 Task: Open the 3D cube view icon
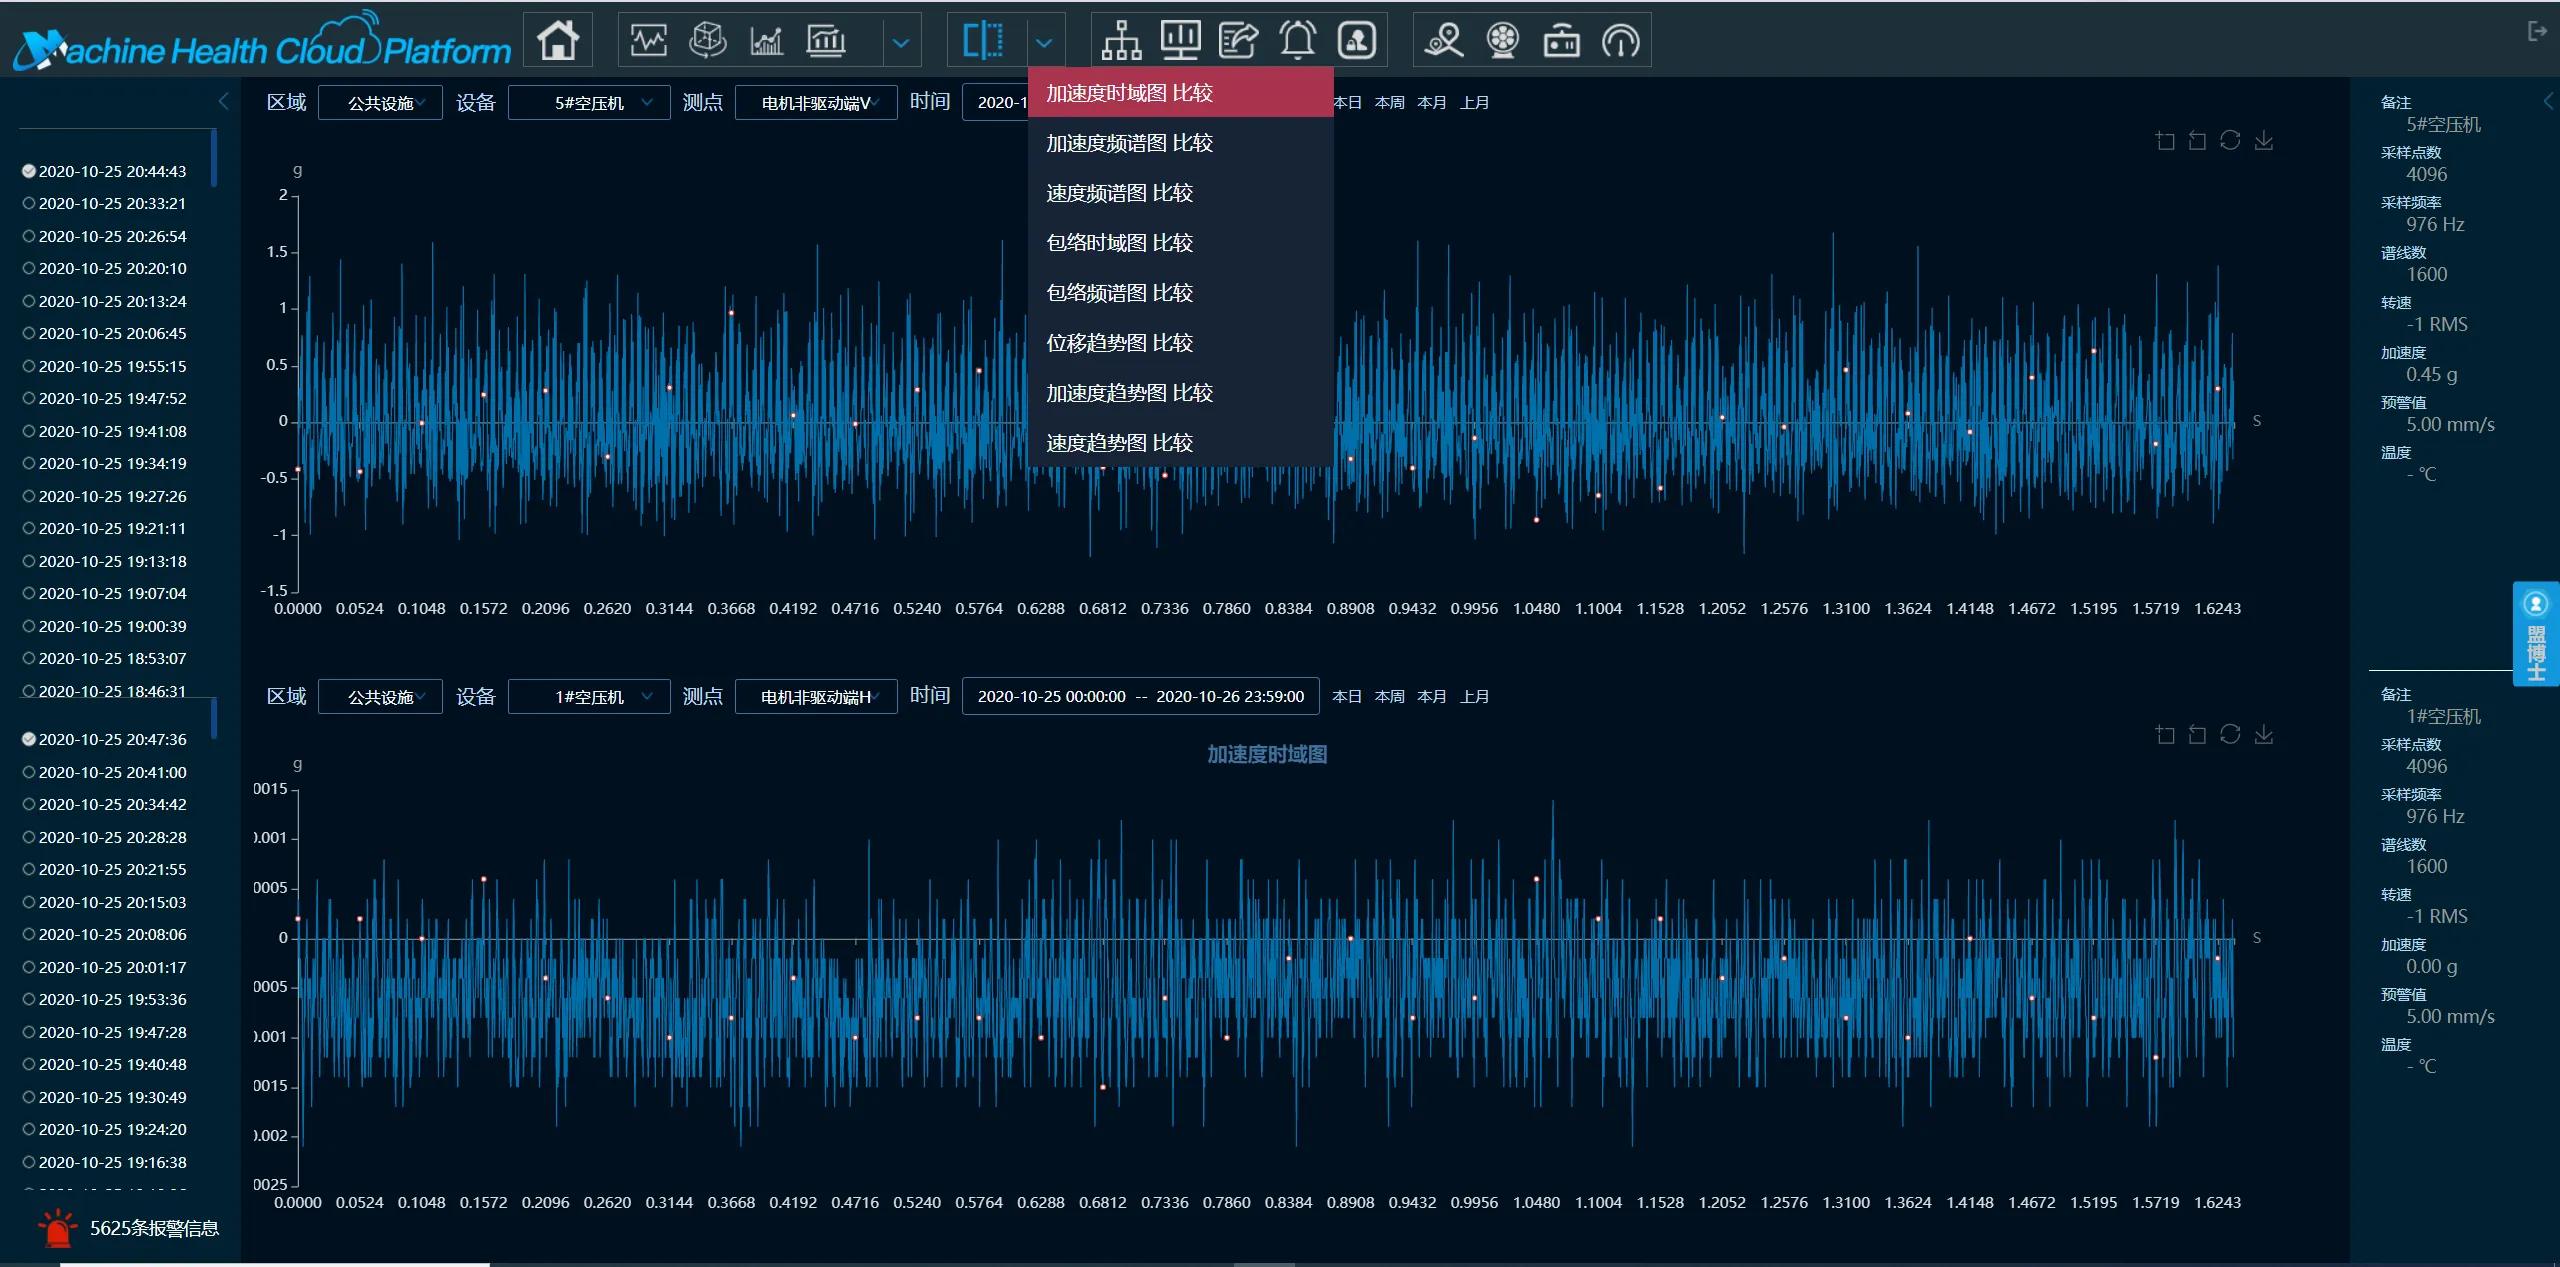[x=708, y=41]
